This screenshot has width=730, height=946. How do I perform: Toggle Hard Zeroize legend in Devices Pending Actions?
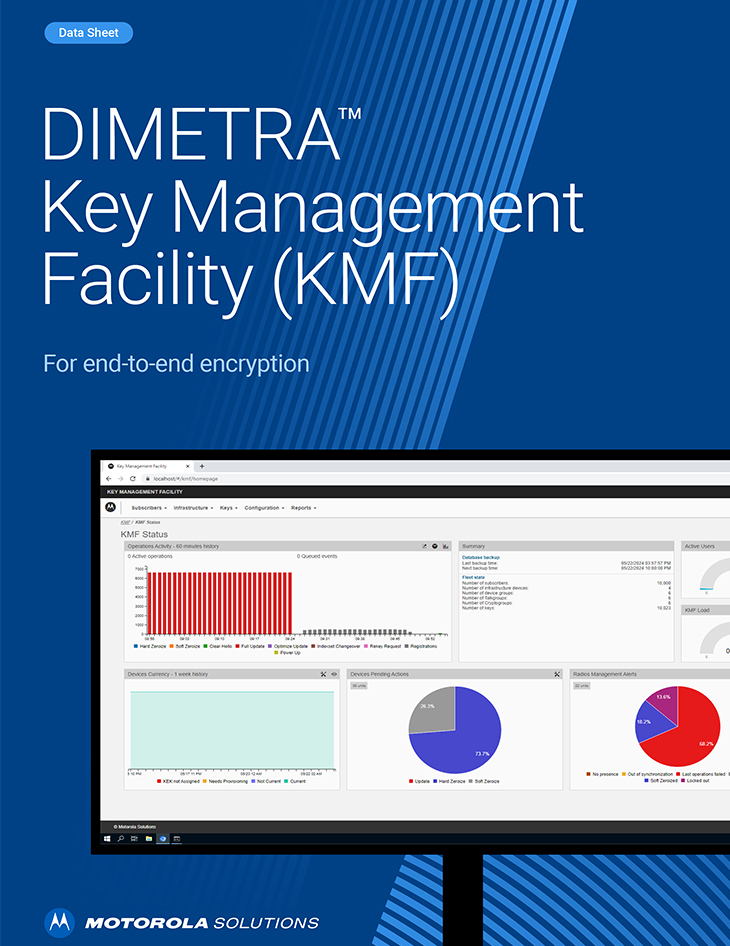coord(449,781)
